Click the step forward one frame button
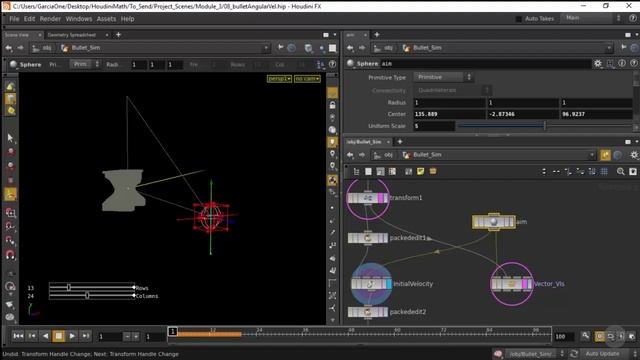 86,336
